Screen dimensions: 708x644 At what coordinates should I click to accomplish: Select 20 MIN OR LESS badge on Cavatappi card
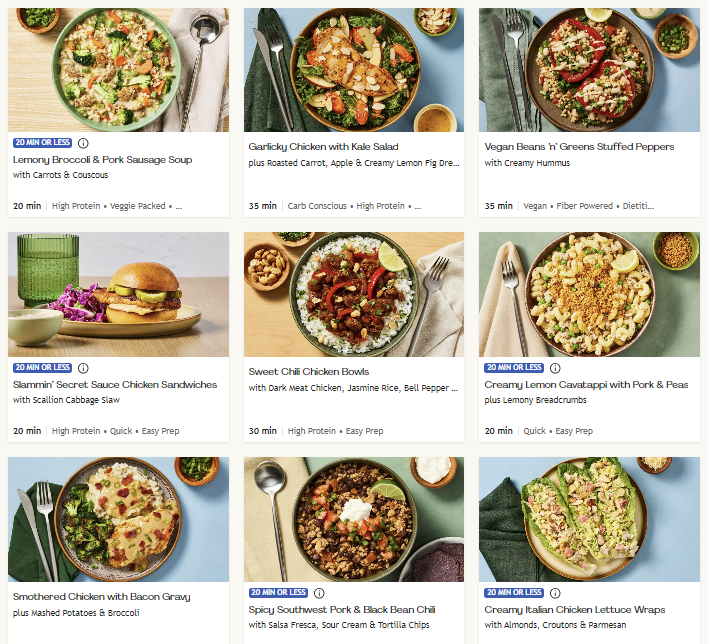coord(514,368)
